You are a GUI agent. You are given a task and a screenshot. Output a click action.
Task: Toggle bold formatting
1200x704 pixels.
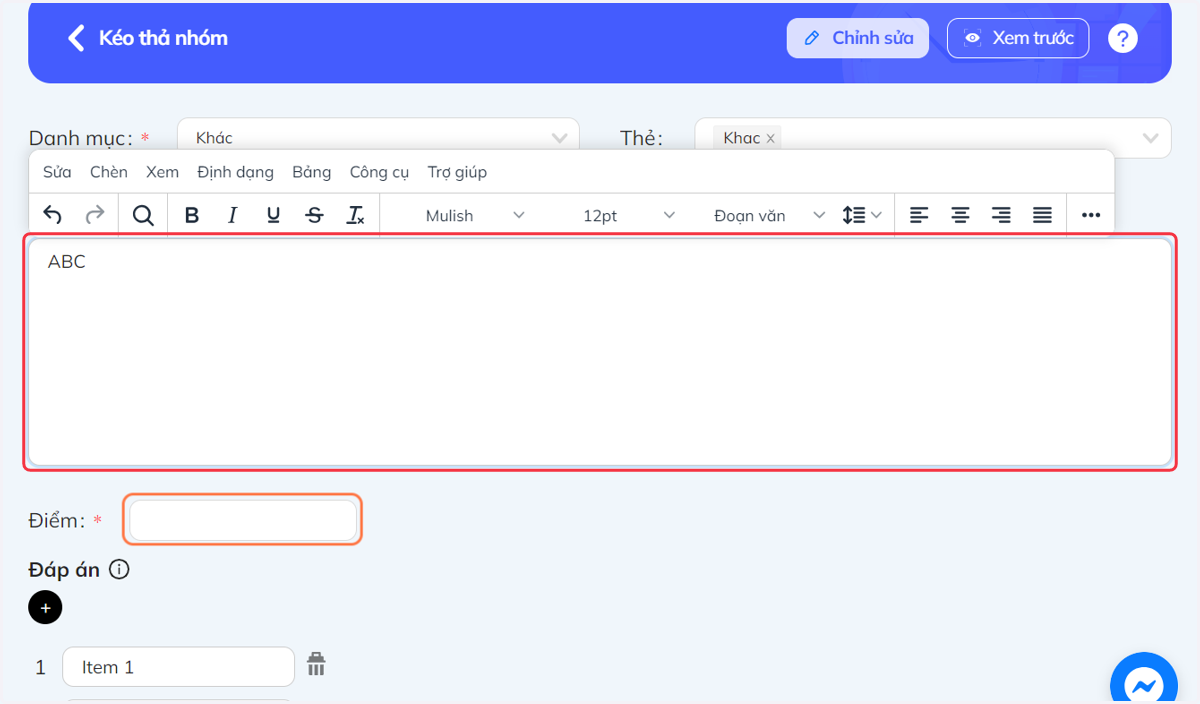192,215
